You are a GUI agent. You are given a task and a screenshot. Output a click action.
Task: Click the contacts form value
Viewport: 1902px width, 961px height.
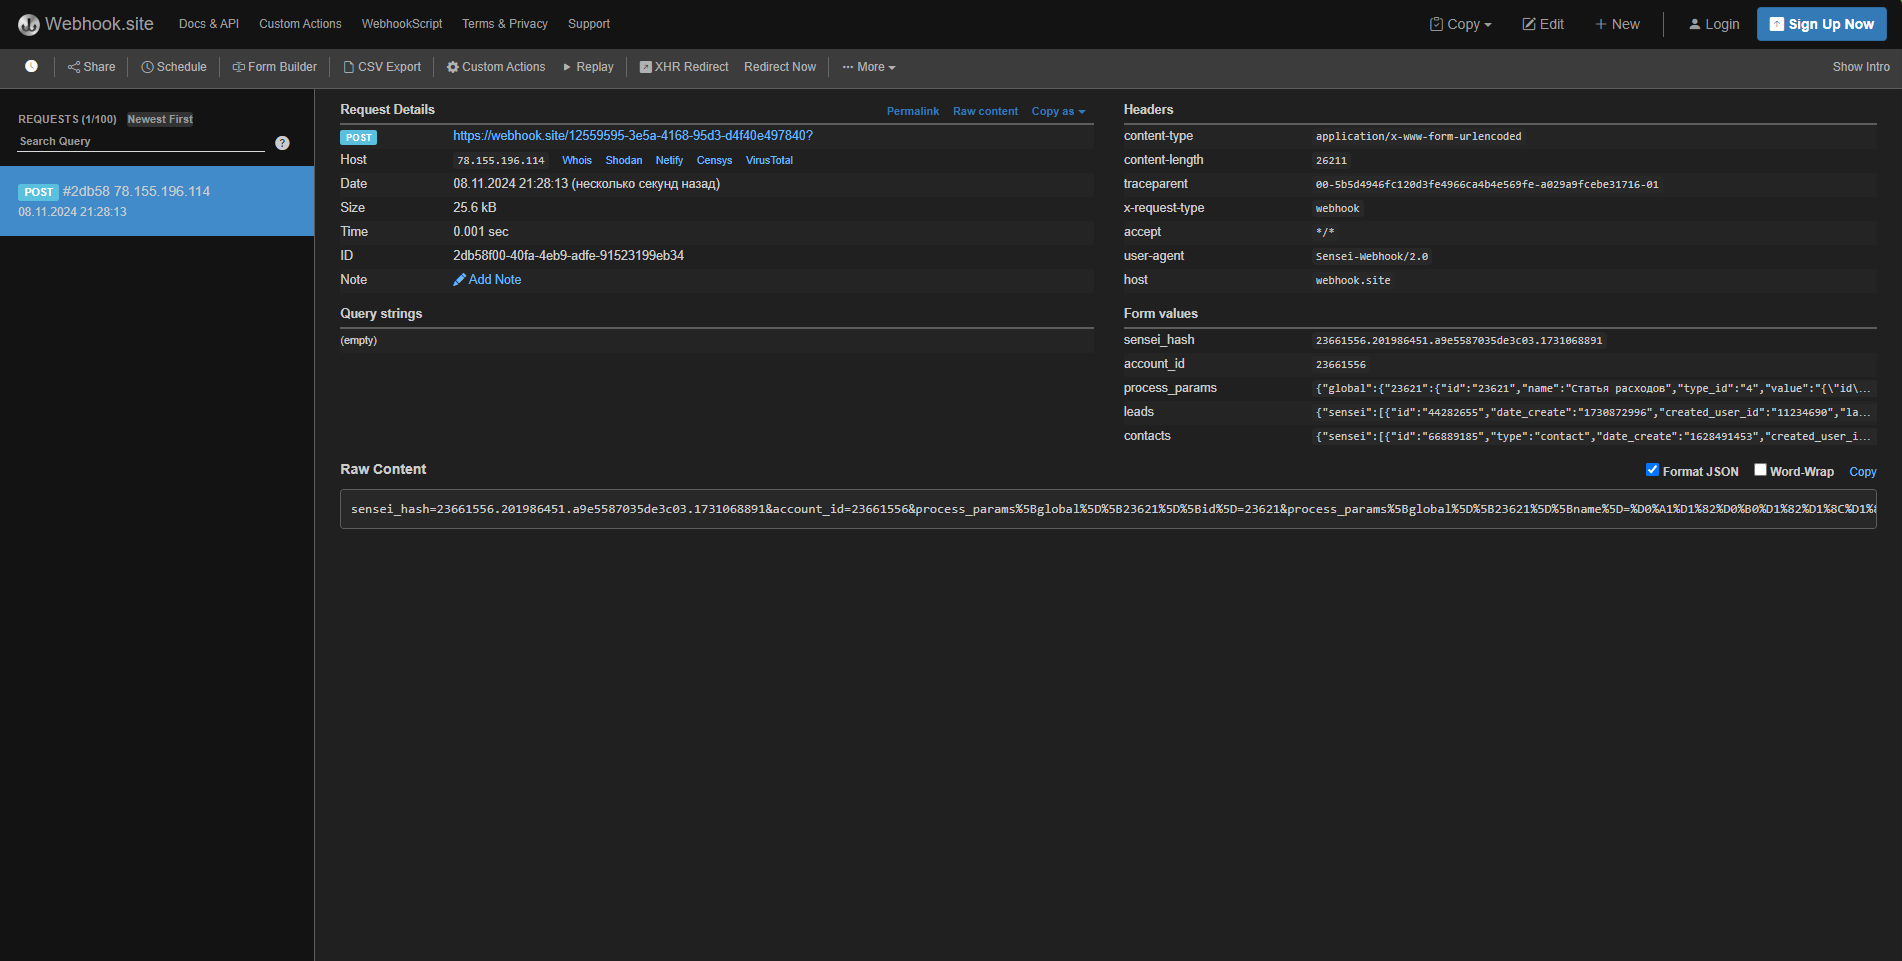click(1593, 436)
